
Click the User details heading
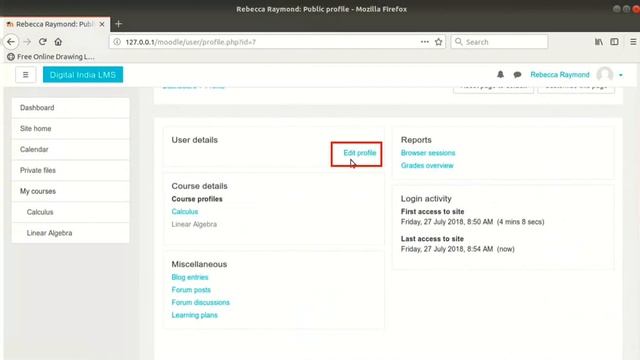click(x=194, y=140)
